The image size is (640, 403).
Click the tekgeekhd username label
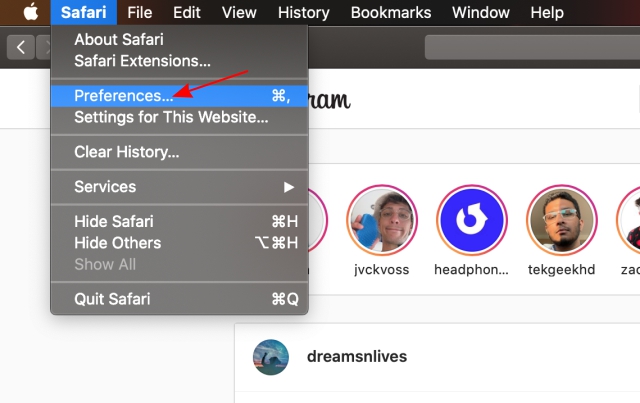click(561, 269)
